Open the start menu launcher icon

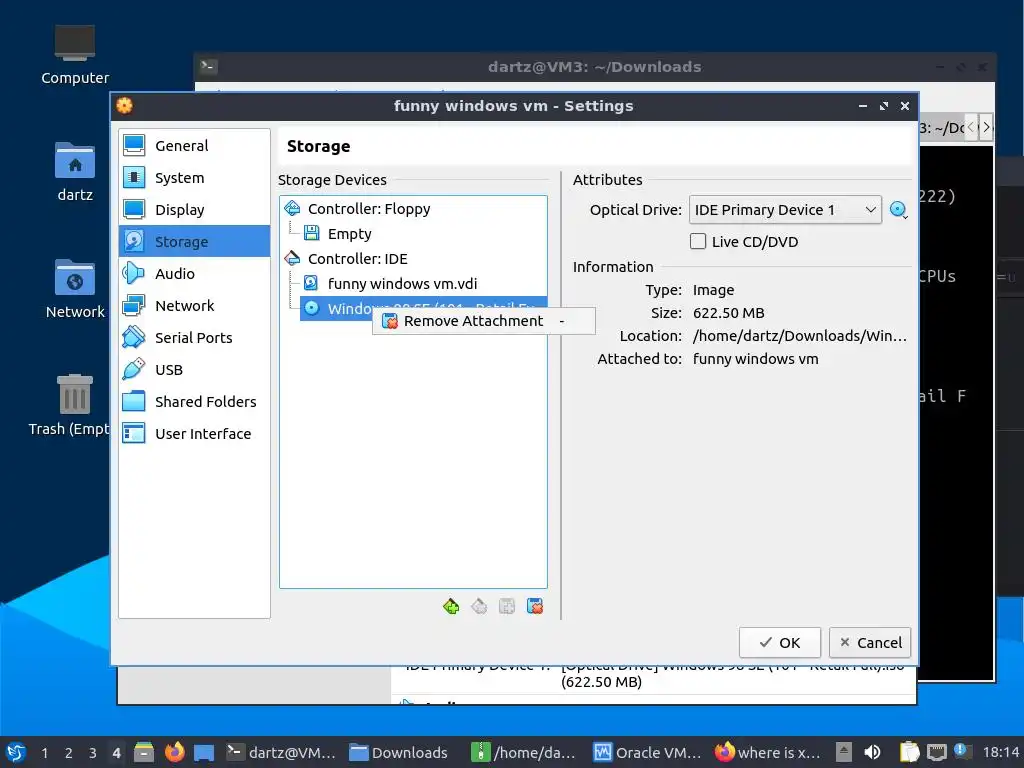(x=16, y=752)
